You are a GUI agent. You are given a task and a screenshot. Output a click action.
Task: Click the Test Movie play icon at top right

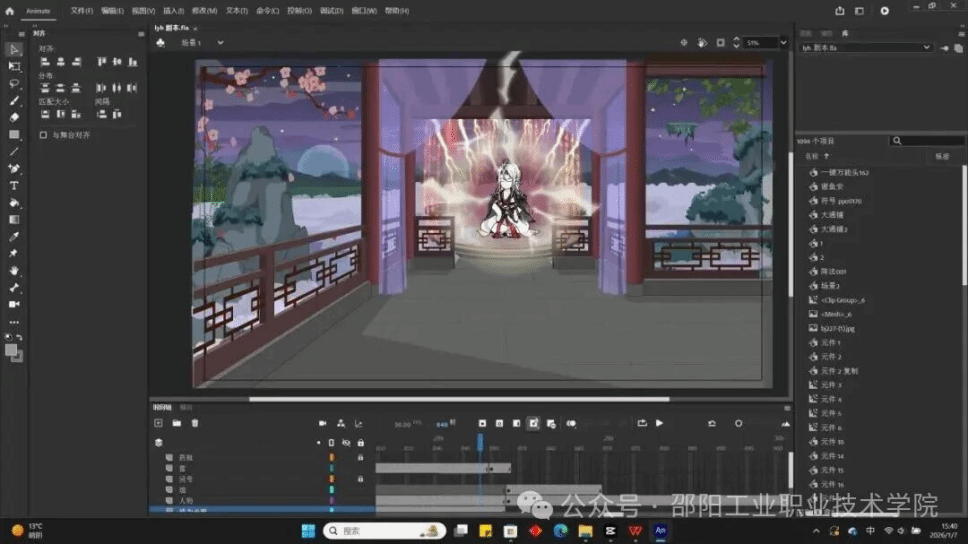click(x=884, y=11)
